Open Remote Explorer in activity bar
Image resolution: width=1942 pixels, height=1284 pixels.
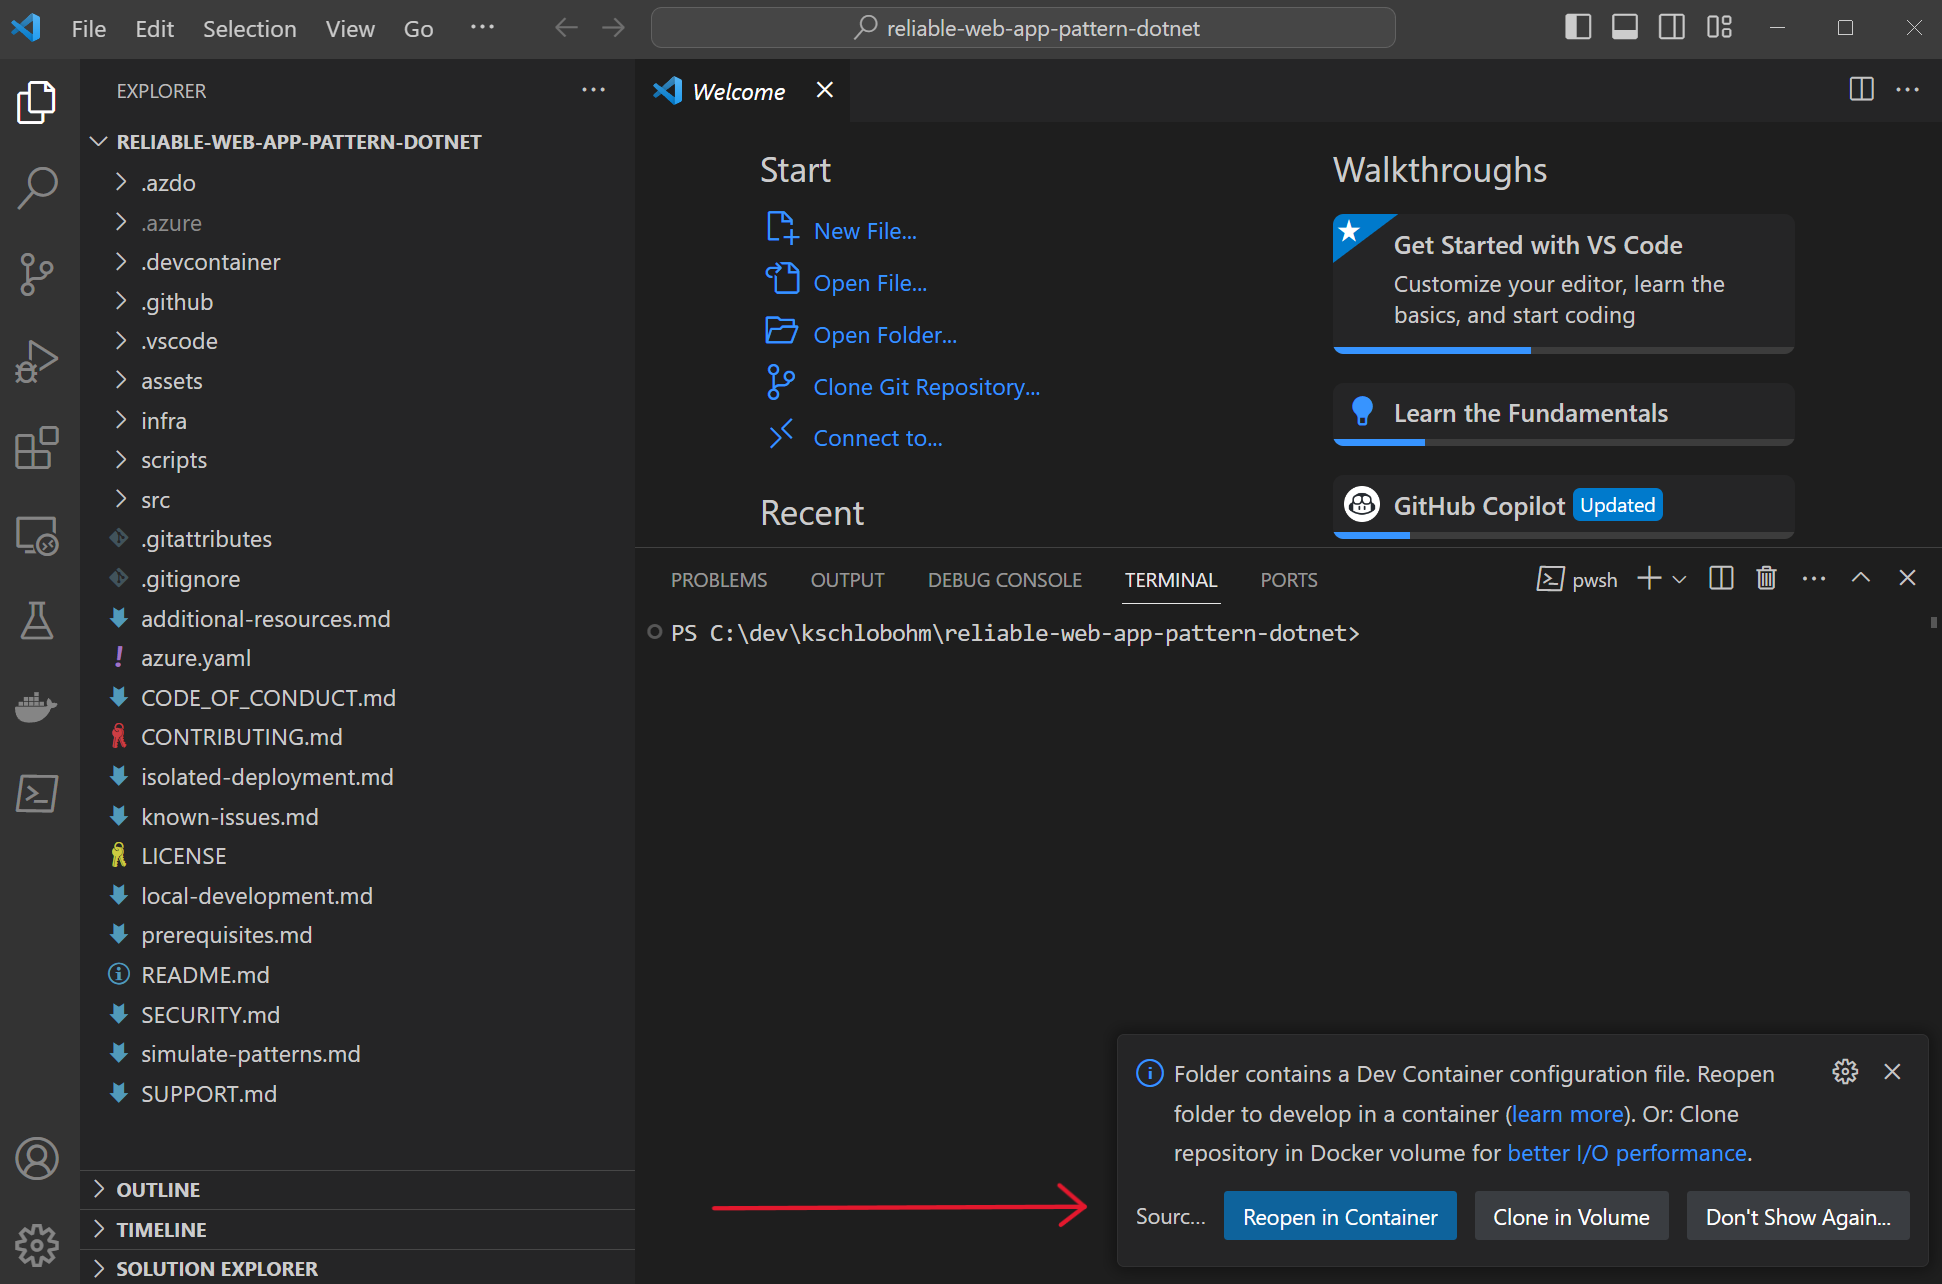(37, 535)
